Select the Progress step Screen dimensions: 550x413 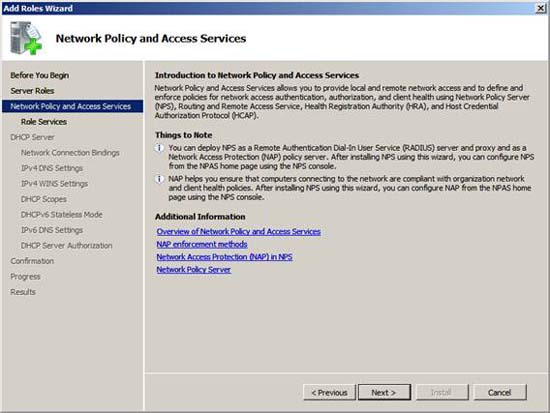(x=26, y=277)
